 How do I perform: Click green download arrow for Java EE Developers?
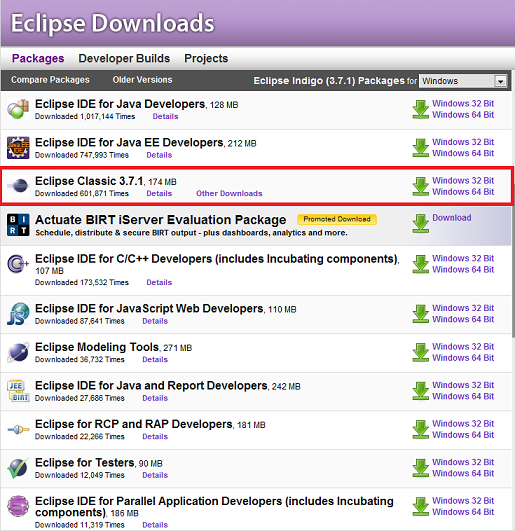pyautogui.click(x=421, y=148)
